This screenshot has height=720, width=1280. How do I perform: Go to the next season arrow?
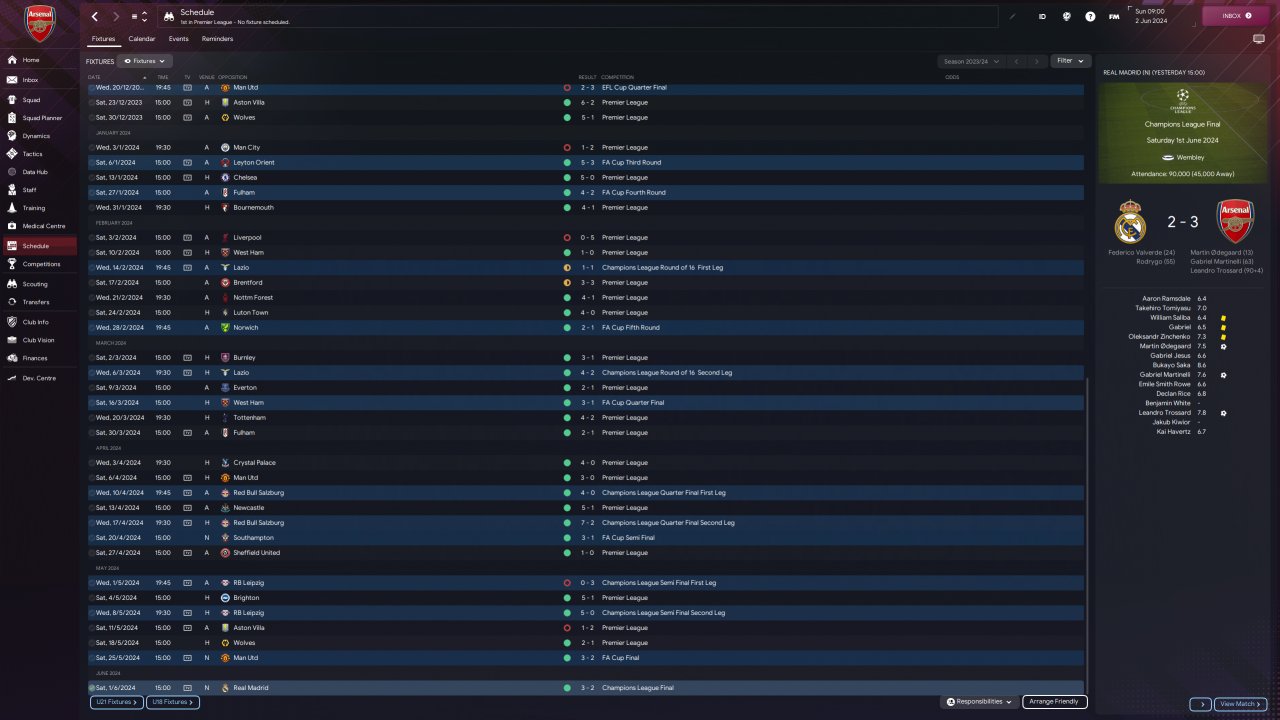pyautogui.click(x=1037, y=61)
